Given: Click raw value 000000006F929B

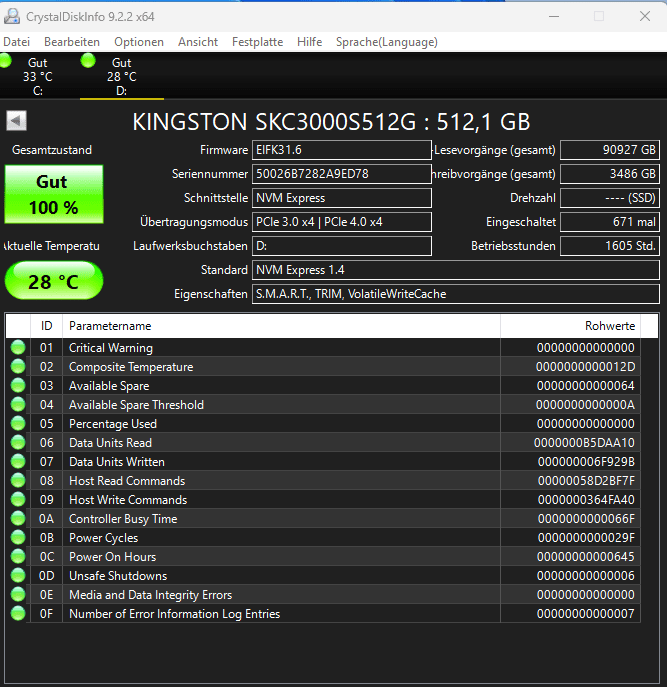Looking at the screenshot, I should click(586, 462).
